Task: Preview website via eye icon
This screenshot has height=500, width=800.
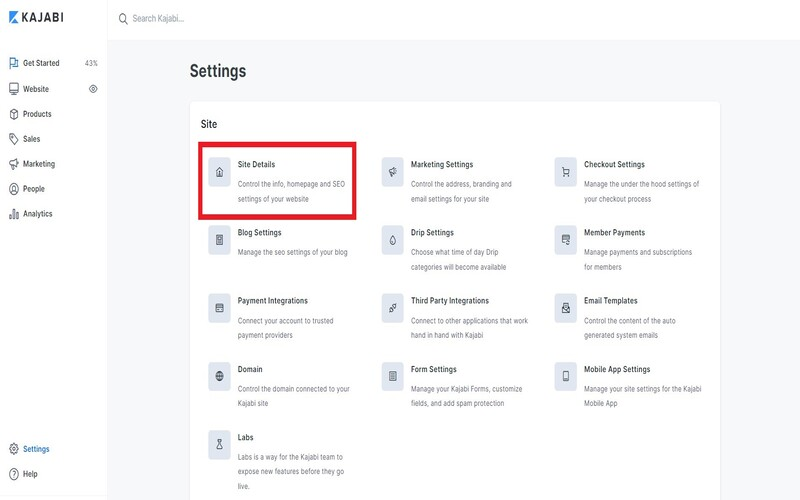Action: [93, 89]
